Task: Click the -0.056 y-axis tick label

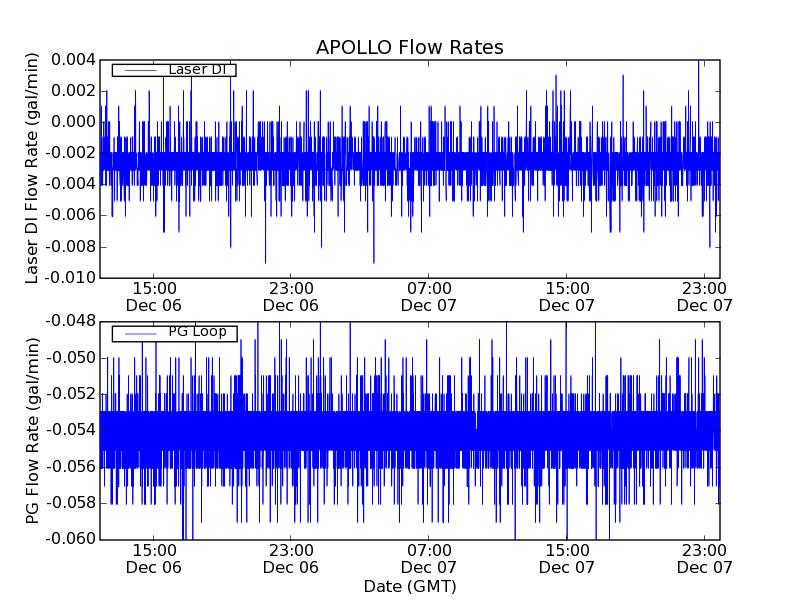Action: click(70, 467)
